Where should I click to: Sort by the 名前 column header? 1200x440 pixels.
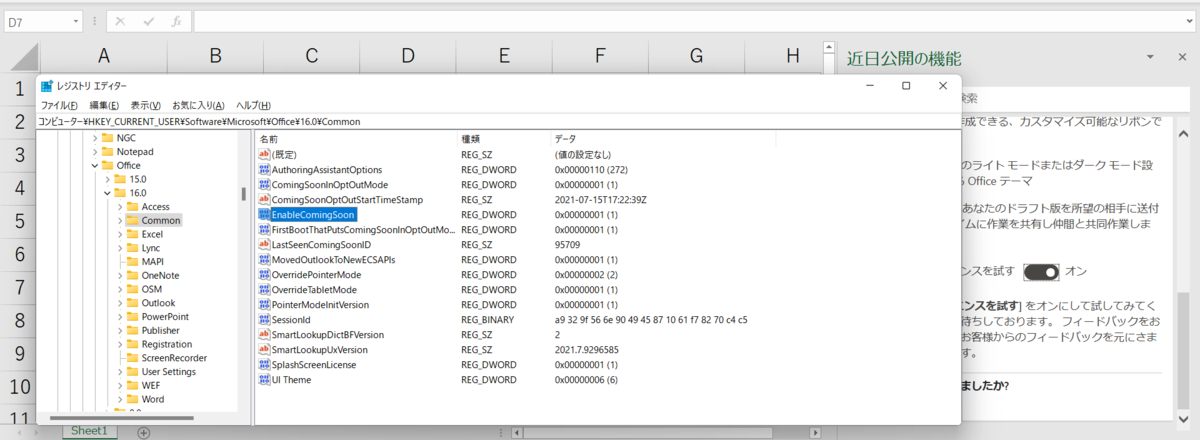(x=355, y=138)
